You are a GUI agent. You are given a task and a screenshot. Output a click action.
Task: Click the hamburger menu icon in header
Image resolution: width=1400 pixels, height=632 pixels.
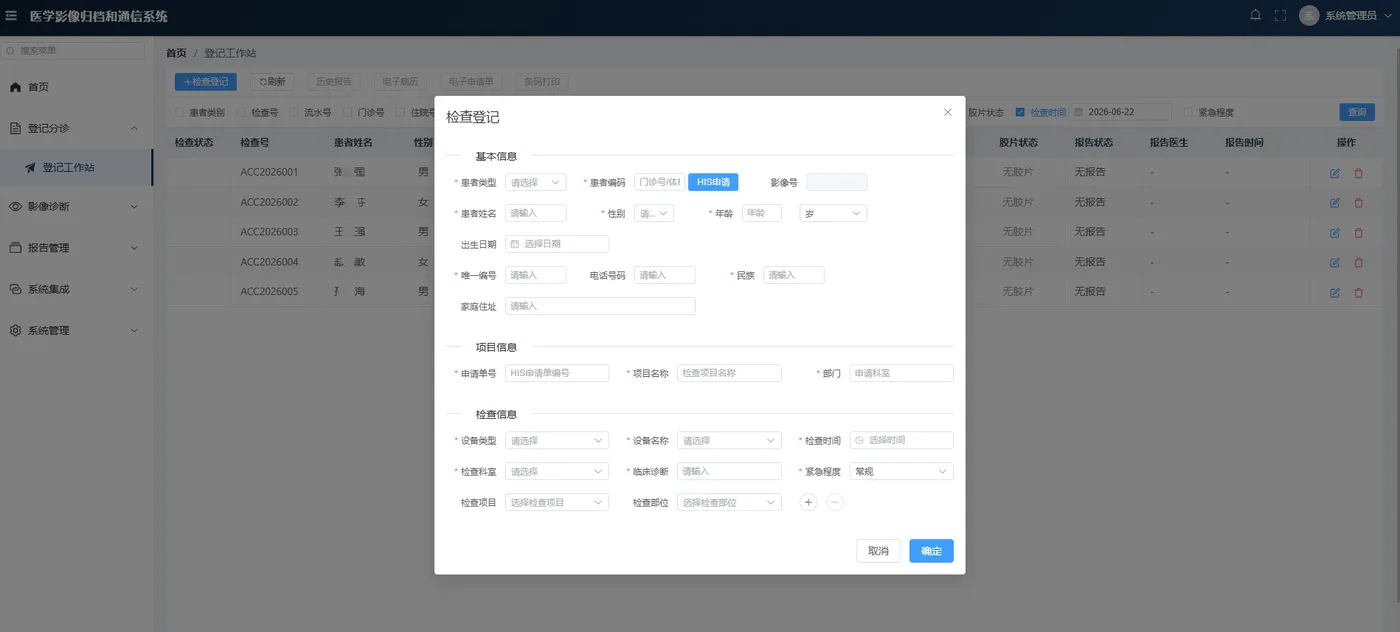coord(12,16)
